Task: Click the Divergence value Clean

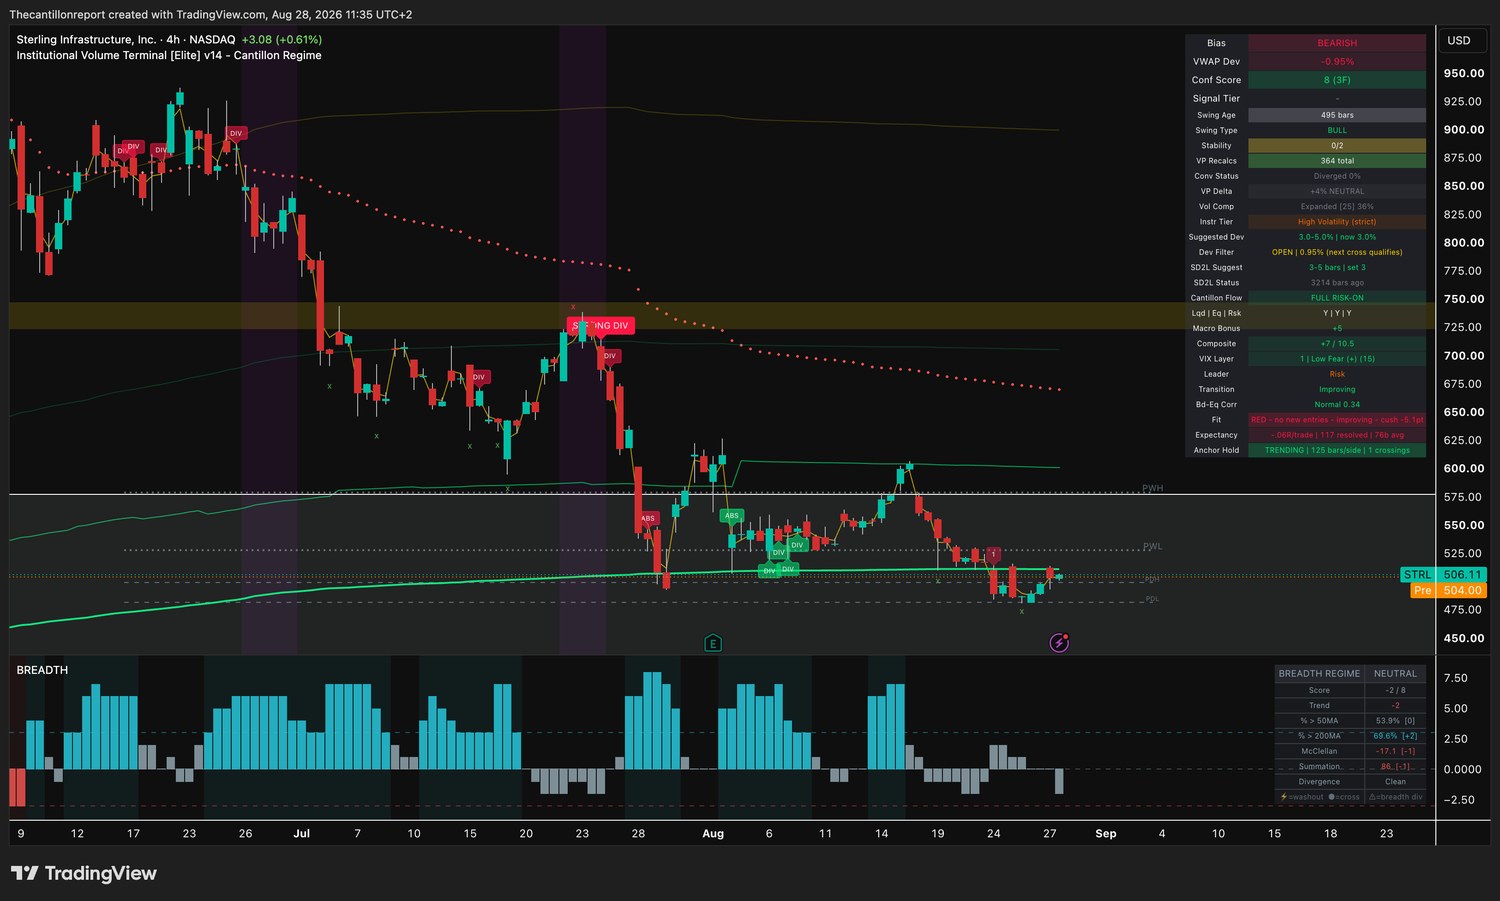Action: point(1395,782)
